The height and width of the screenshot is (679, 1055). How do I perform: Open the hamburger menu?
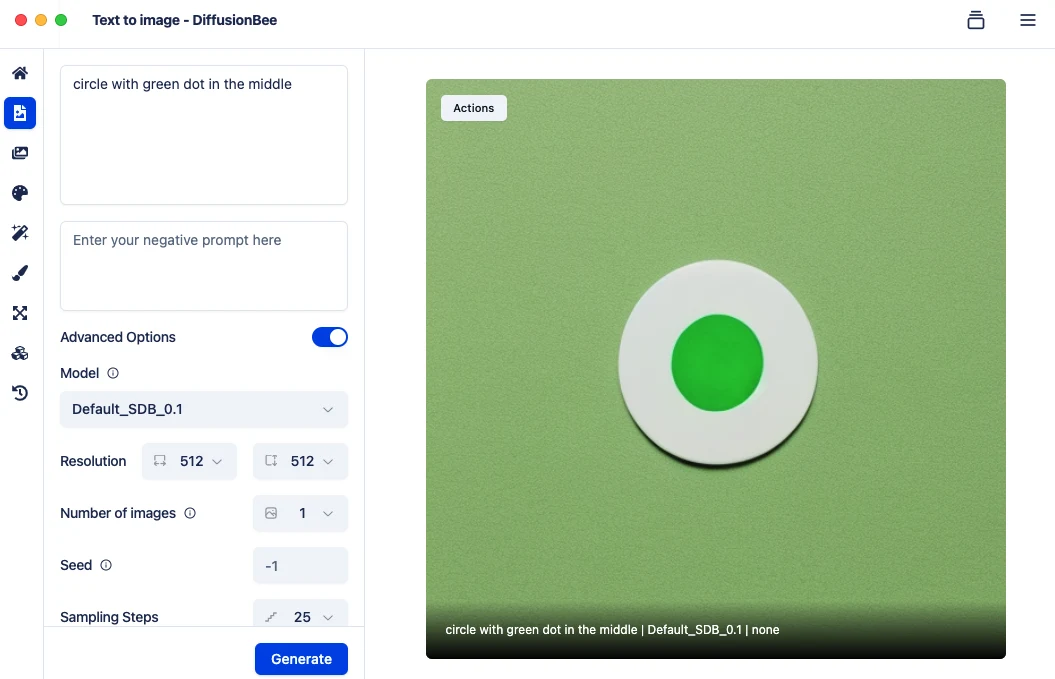tap(1027, 20)
